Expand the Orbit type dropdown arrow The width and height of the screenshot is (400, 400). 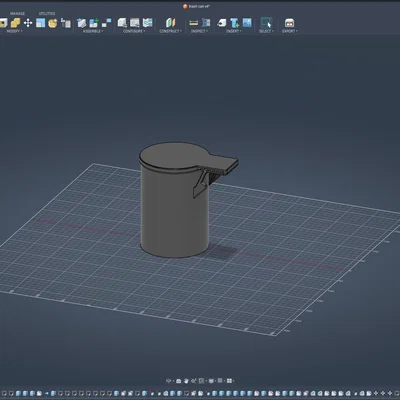point(173,381)
